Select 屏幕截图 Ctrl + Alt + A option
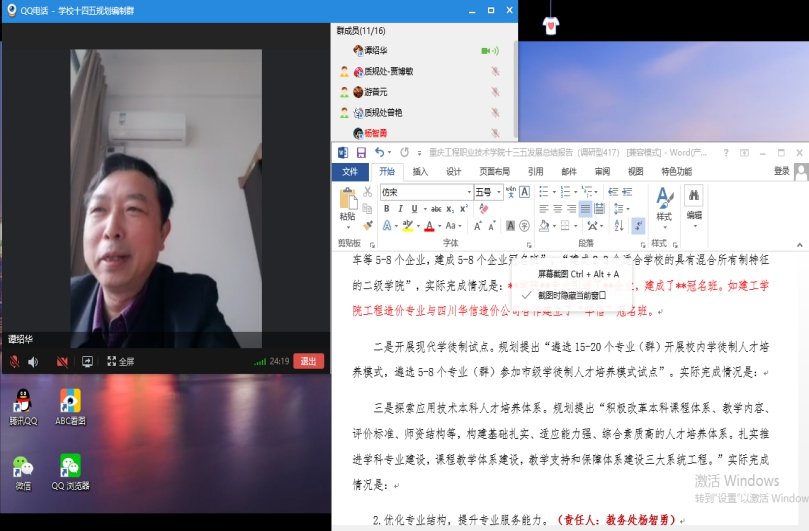Screen dimensions: 809x531 tap(578, 274)
